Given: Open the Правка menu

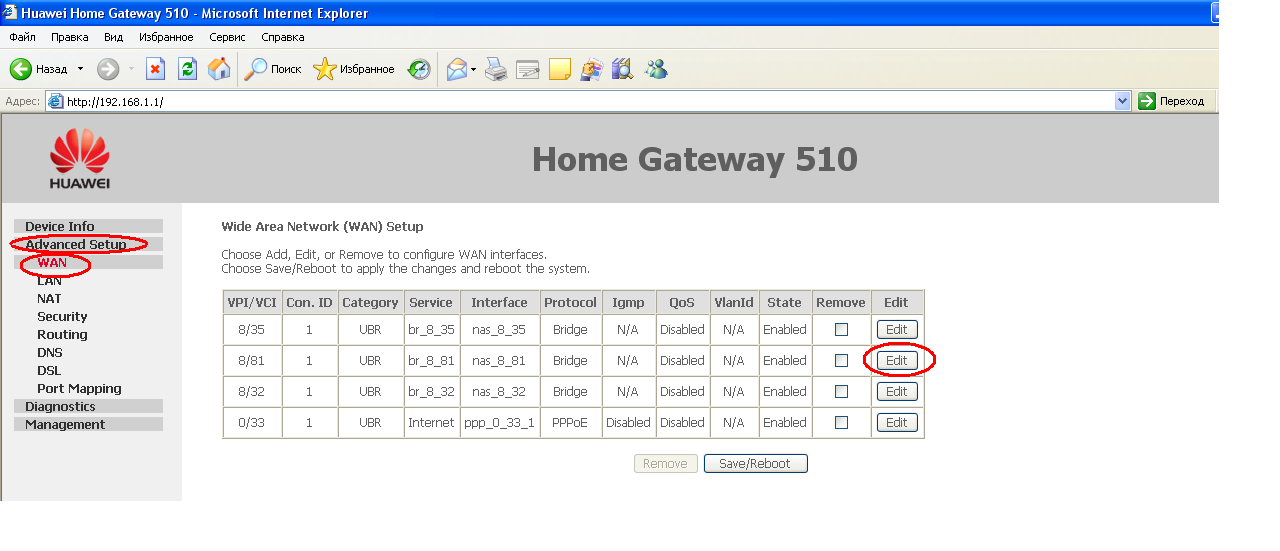Looking at the screenshot, I should pos(69,37).
